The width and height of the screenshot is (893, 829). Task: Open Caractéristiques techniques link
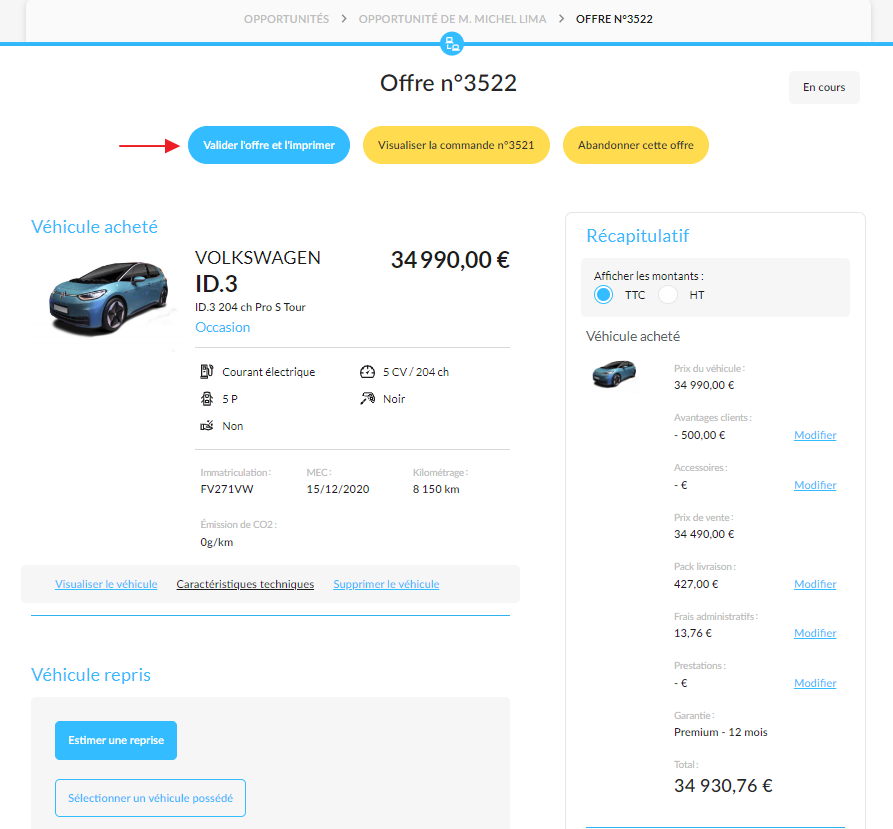[x=245, y=584]
